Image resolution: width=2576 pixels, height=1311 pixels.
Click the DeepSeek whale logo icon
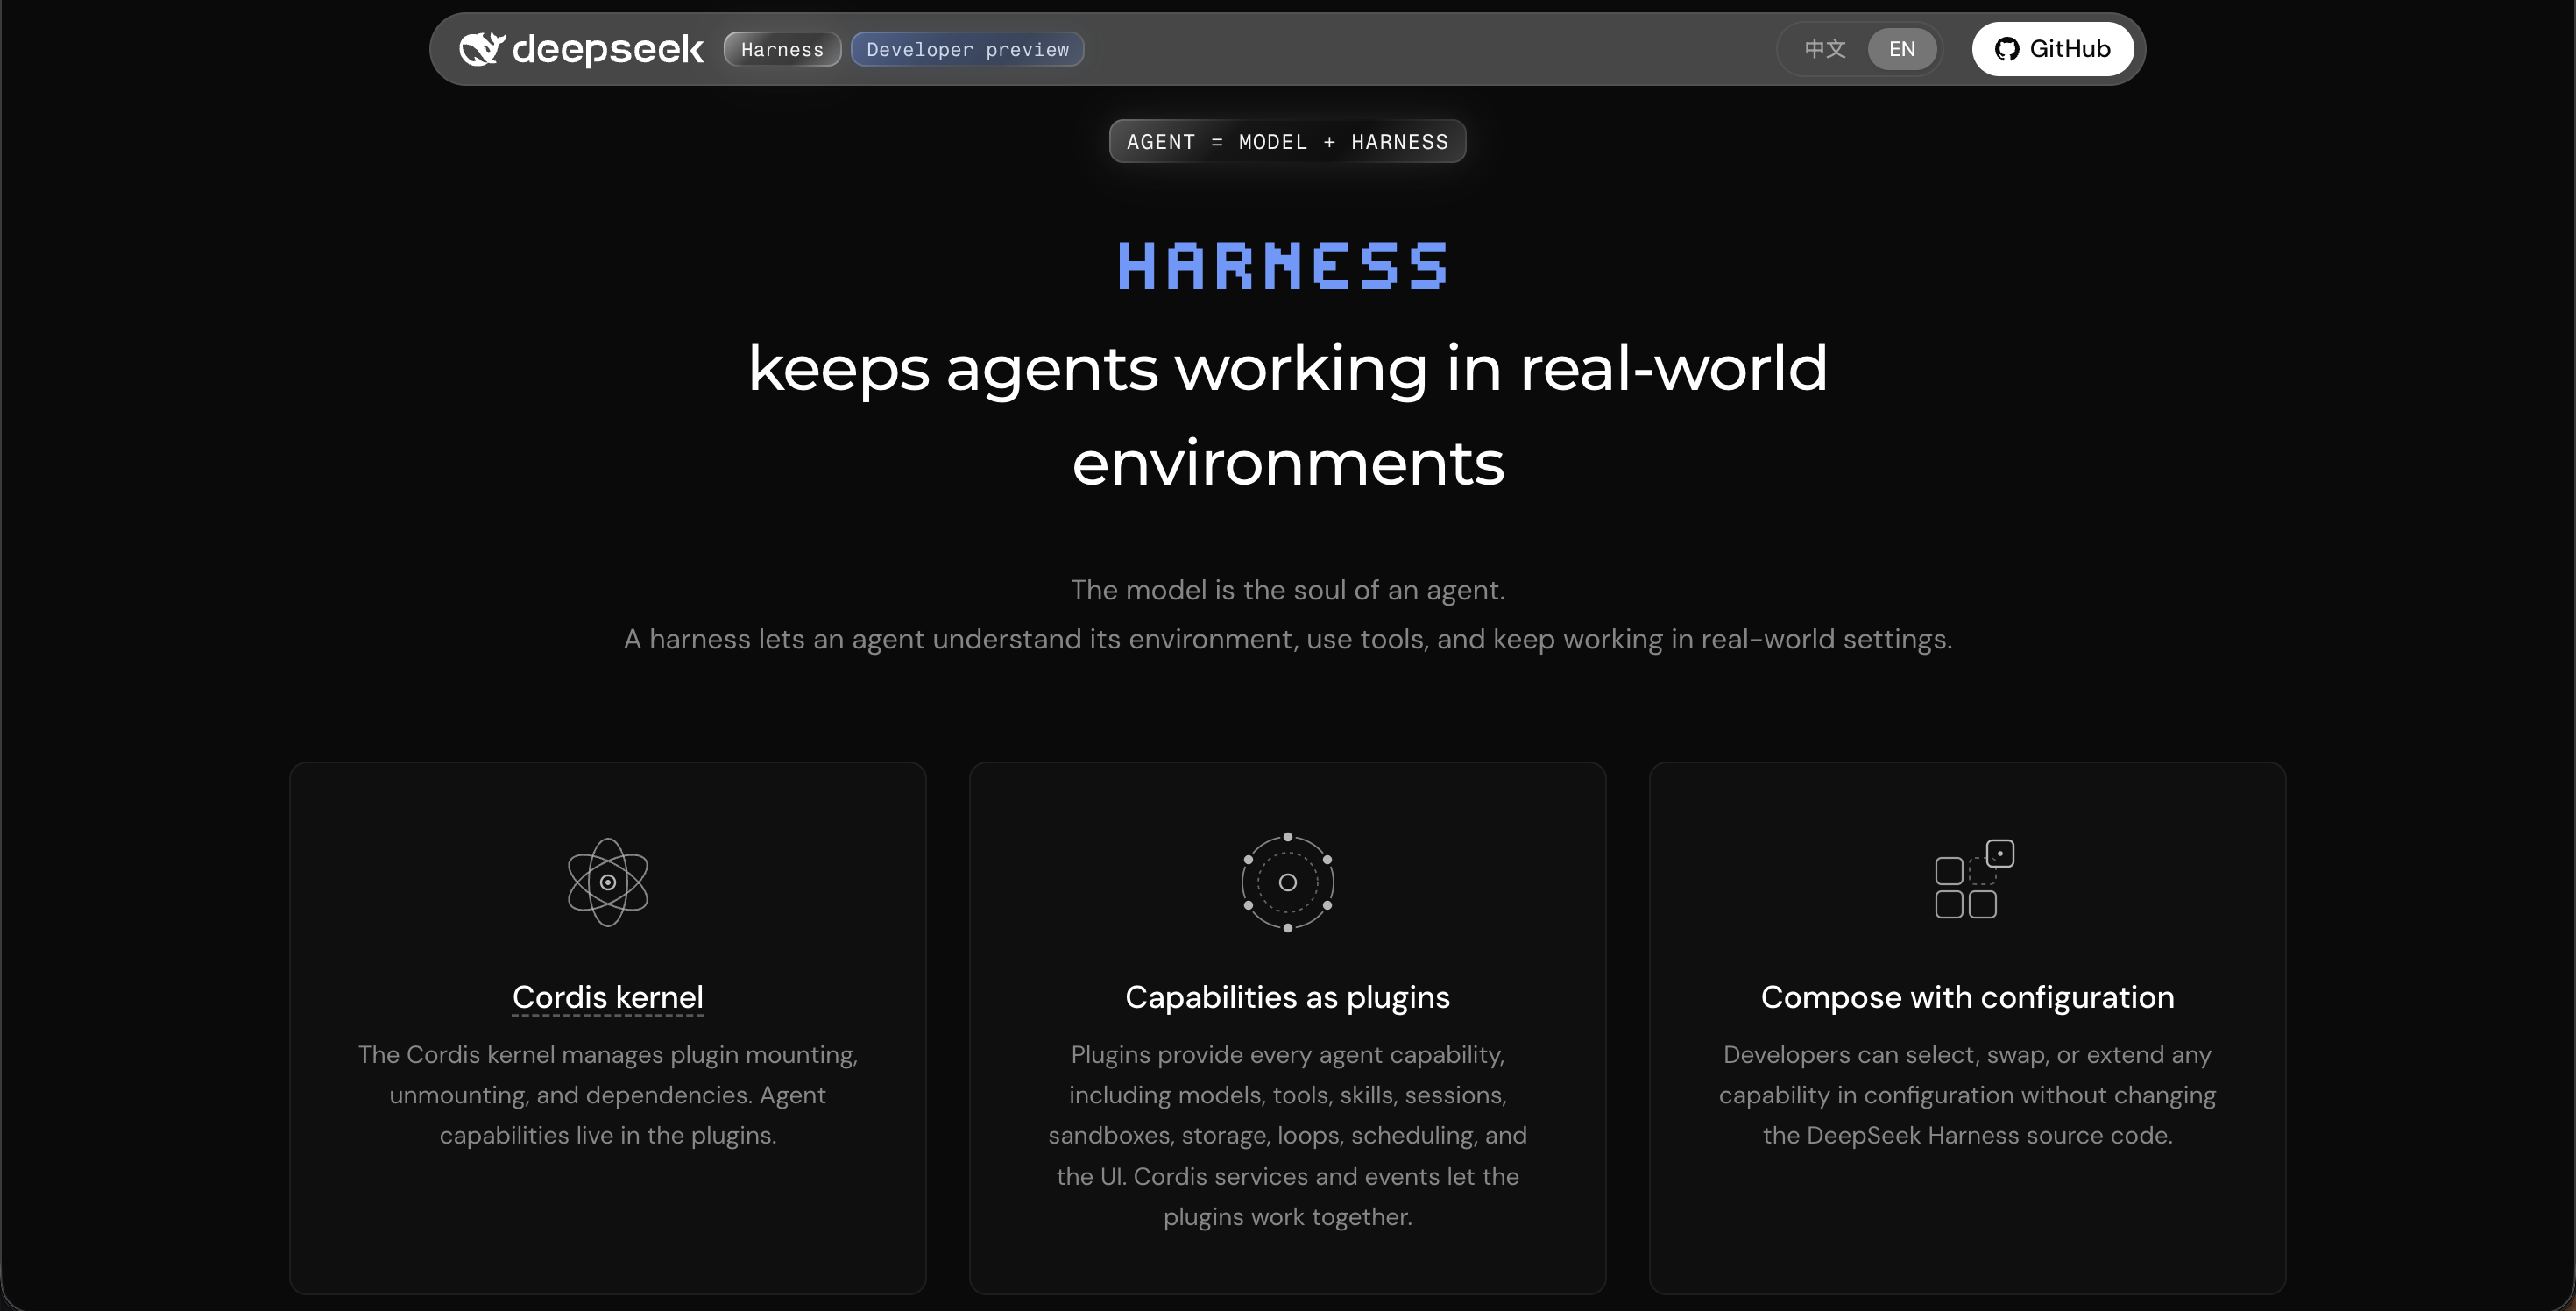coord(482,48)
